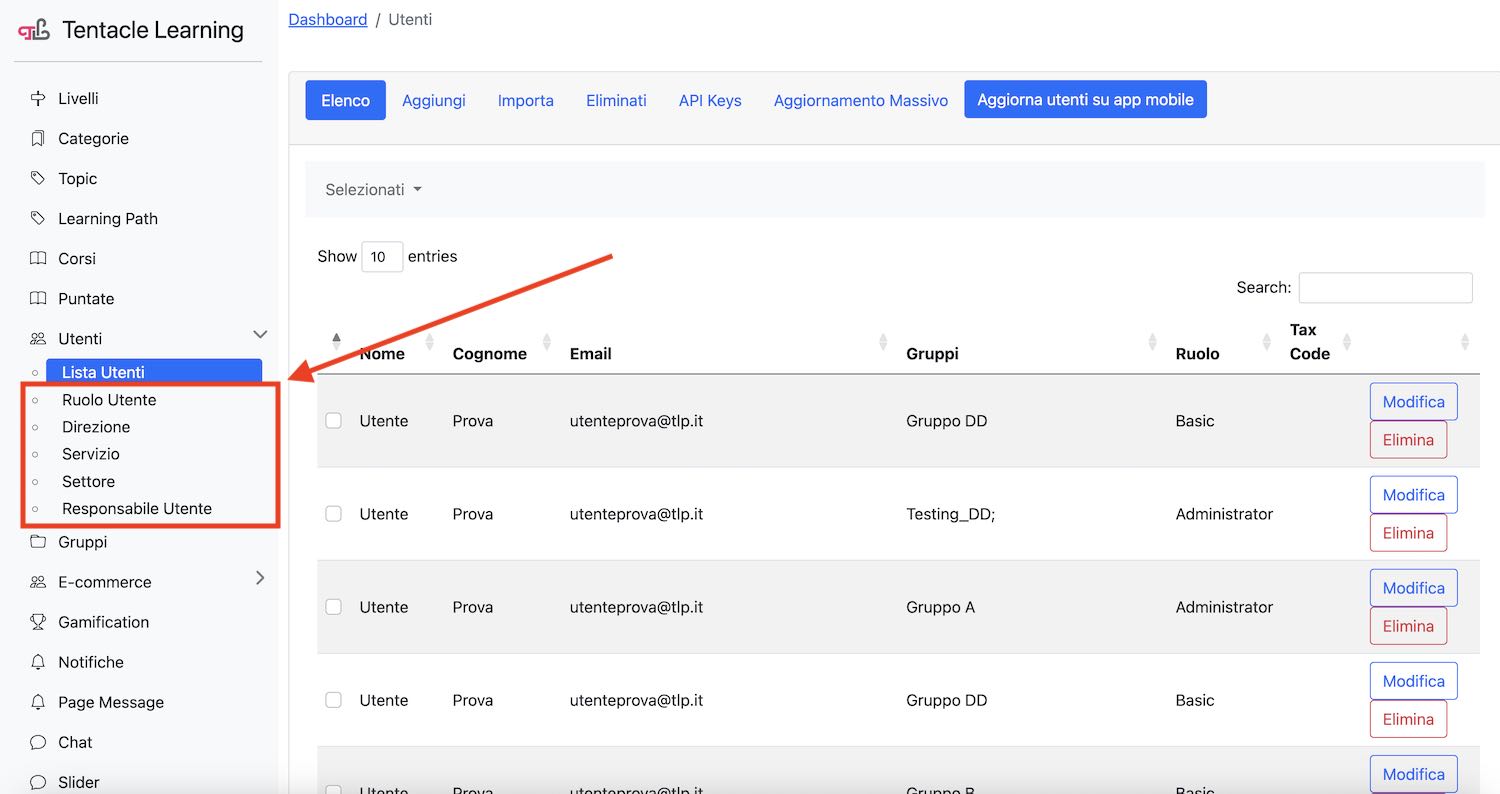Open the API Keys tab
This screenshot has width=1500, height=794.
coord(710,100)
